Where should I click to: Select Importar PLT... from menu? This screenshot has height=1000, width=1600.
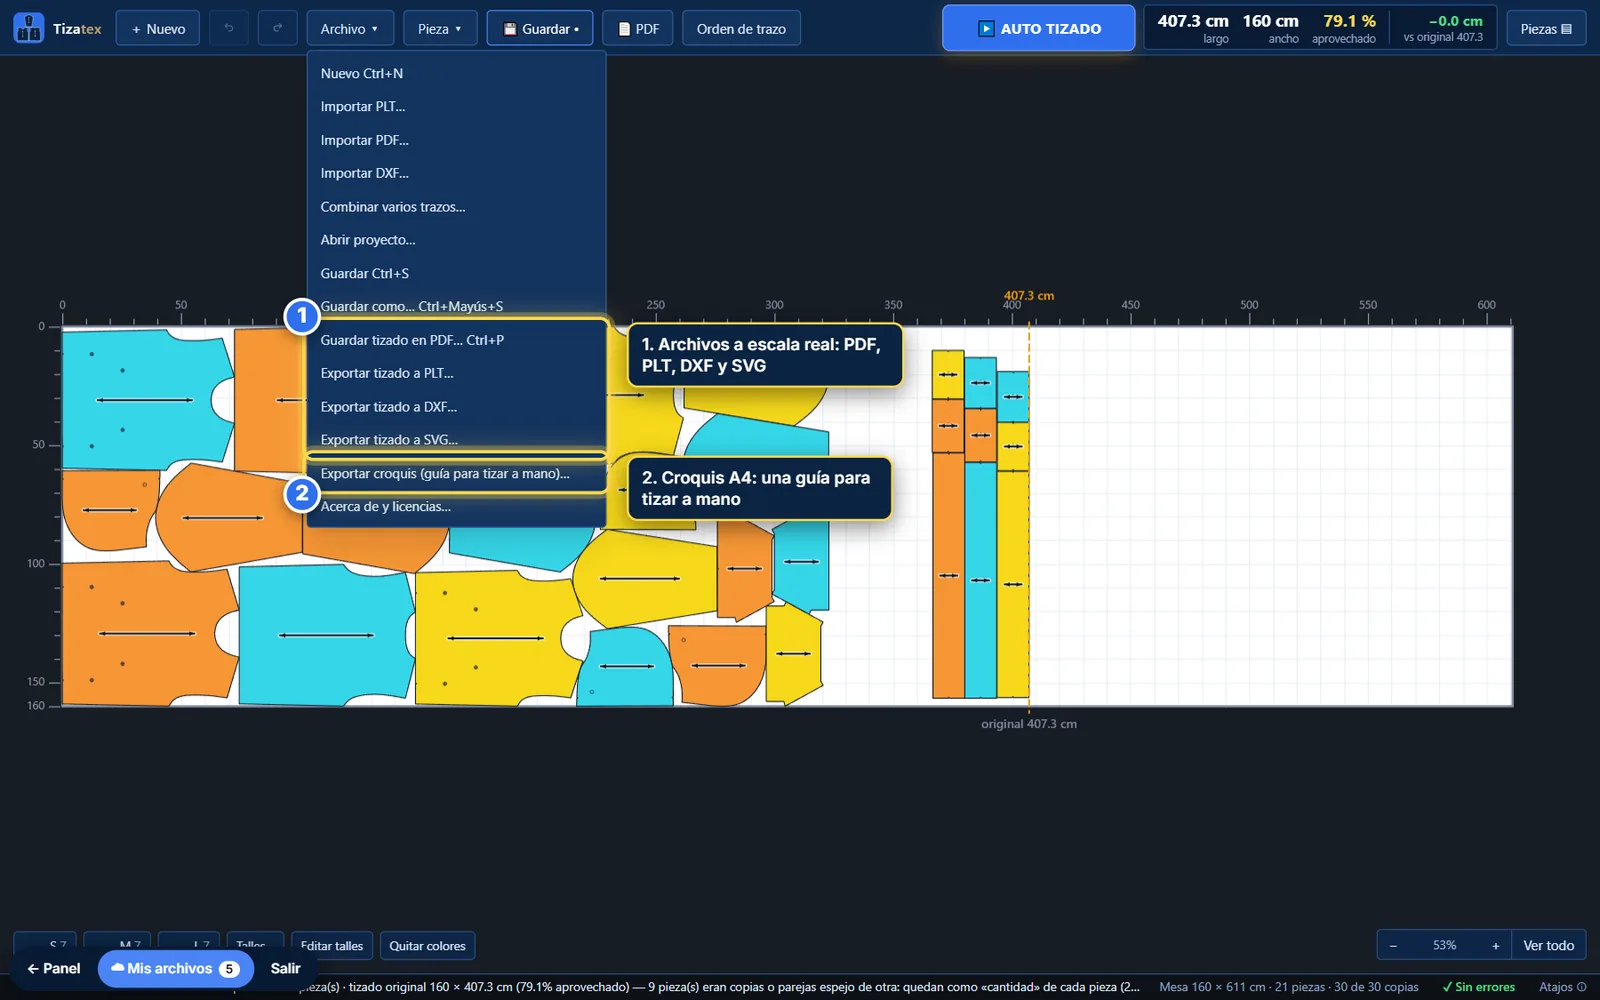point(457,106)
